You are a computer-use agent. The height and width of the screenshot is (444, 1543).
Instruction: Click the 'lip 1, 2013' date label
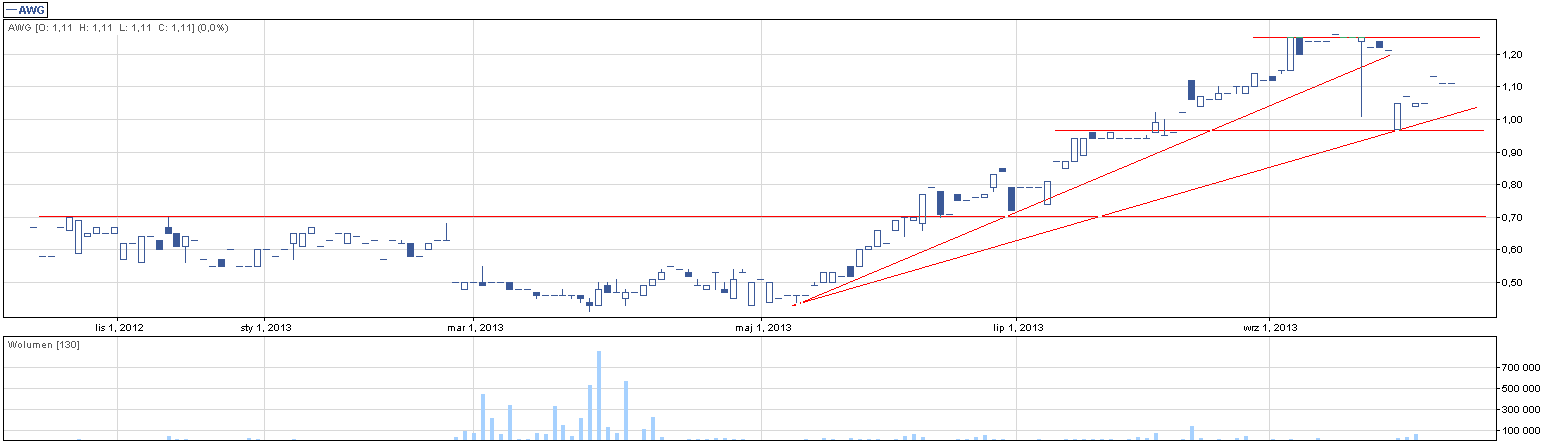[1018, 327]
